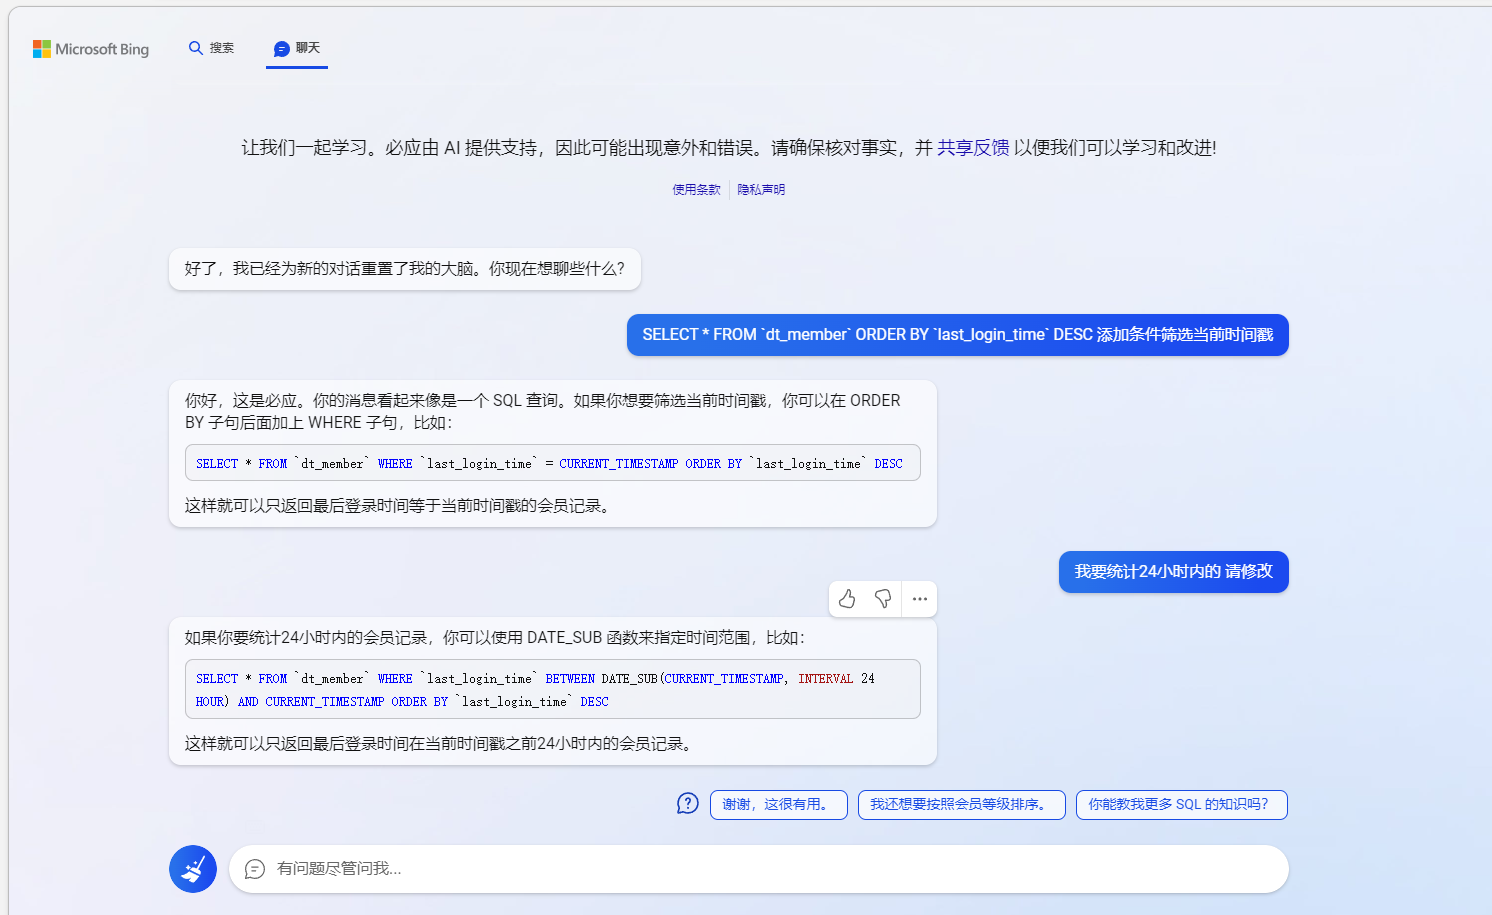Screen dimensions: 1492x915
Task: Open the 隐私声明 privacy link
Action: [761, 190]
